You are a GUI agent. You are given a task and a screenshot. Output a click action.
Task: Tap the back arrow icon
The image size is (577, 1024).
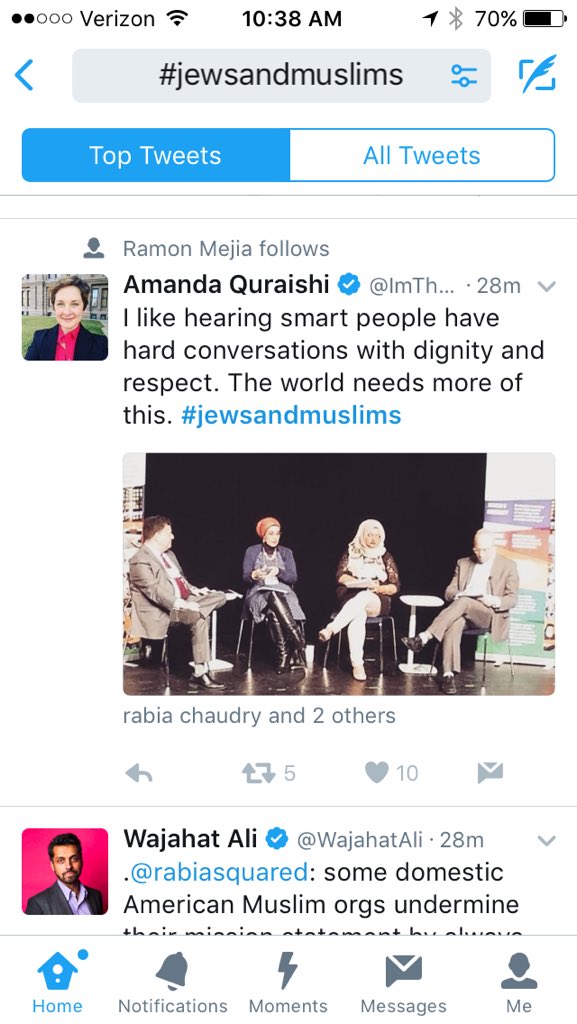pos(24,75)
